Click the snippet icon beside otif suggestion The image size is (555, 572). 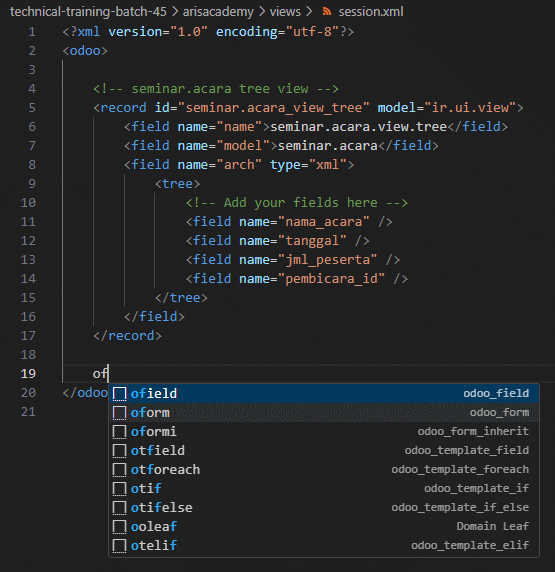[x=119, y=488]
